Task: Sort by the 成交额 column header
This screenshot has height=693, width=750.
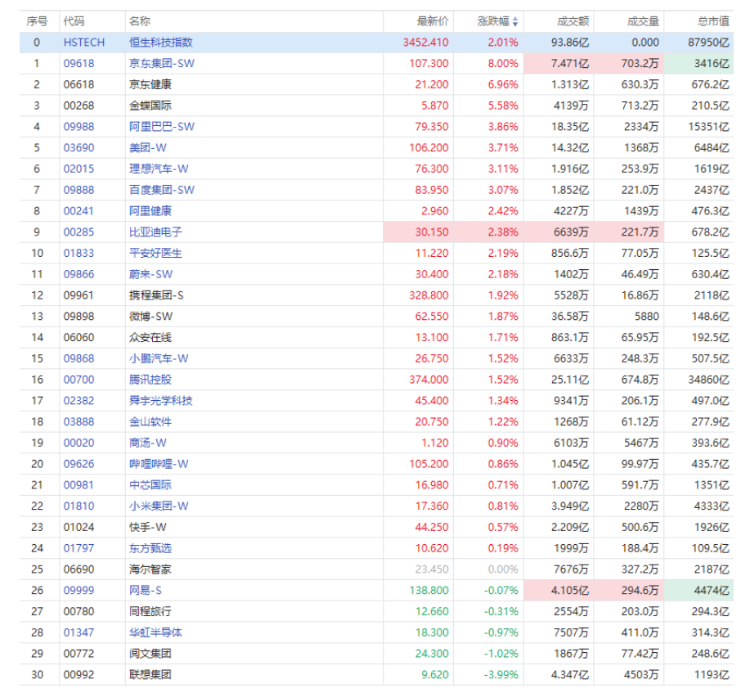Action: (573, 21)
